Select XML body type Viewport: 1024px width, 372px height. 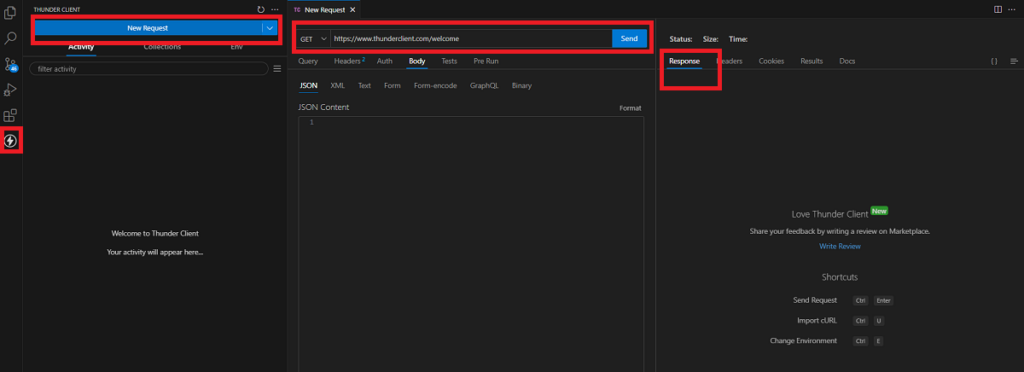coord(338,85)
